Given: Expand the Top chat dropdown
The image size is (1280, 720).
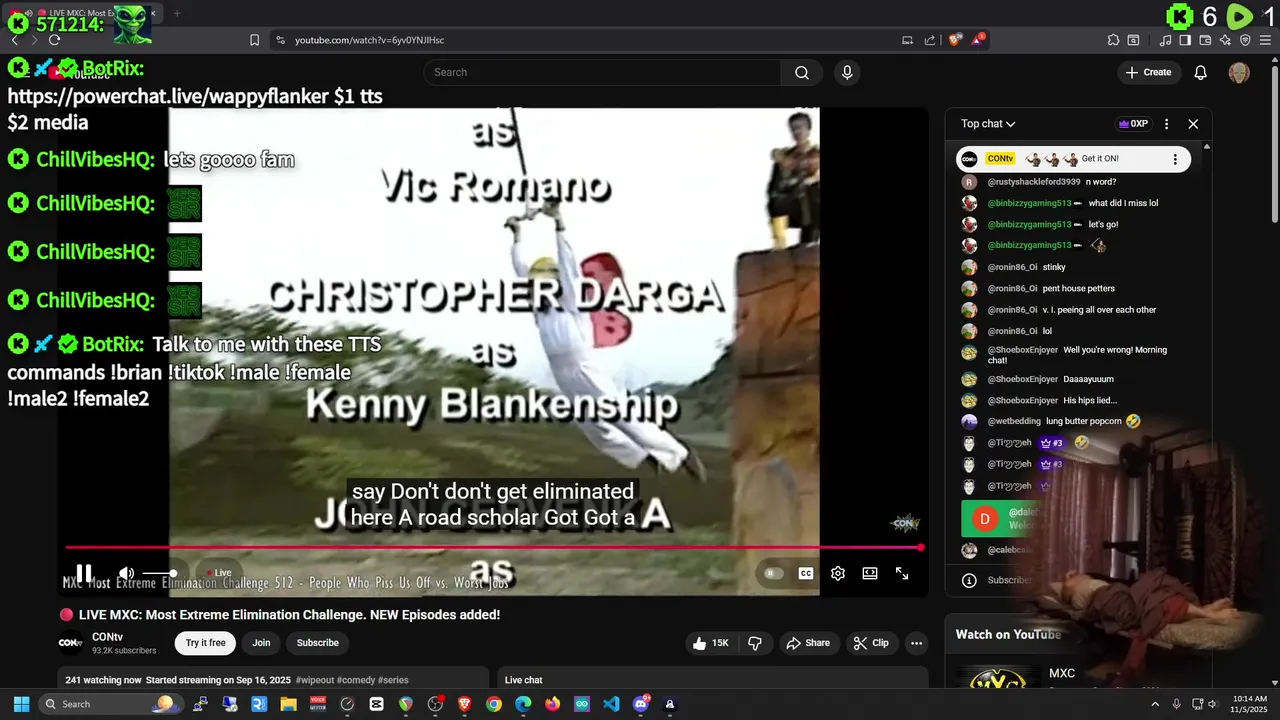Looking at the screenshot, I should pos(988,124).
